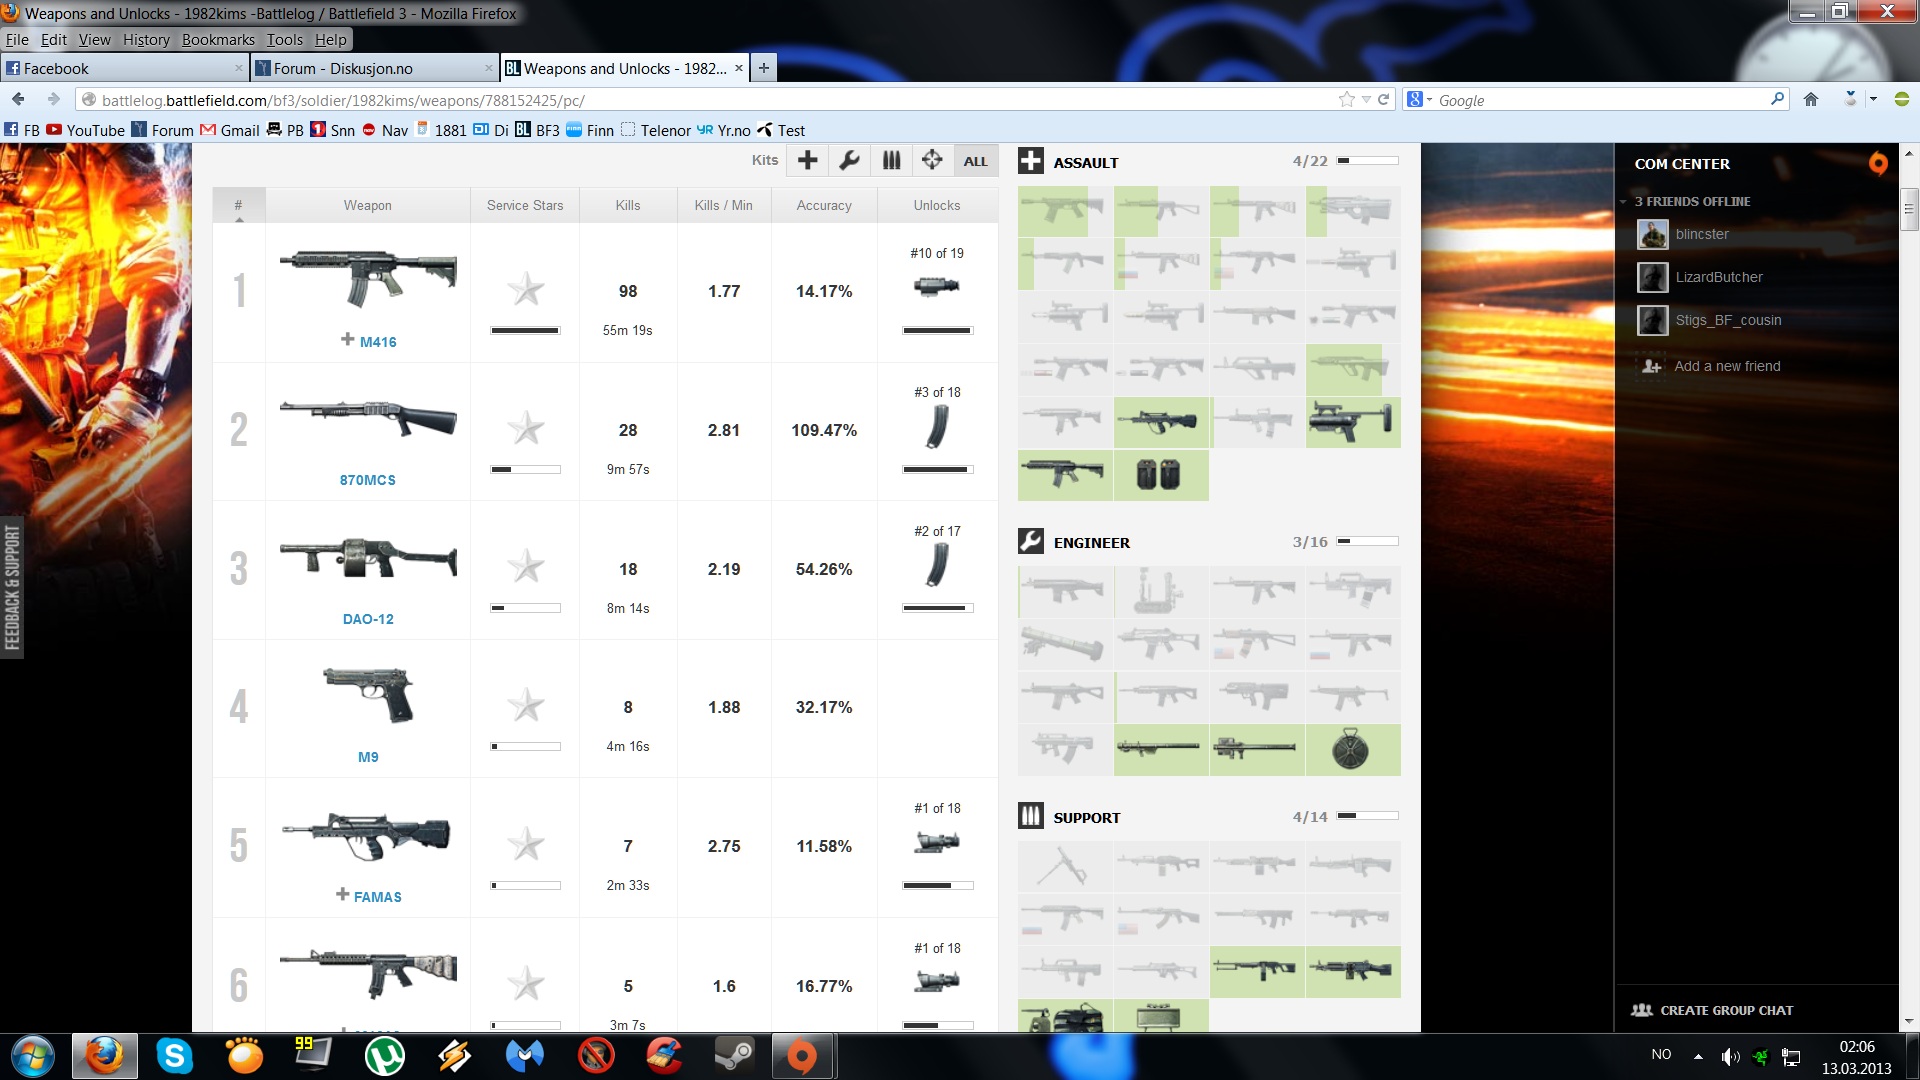Select first weapon in Assault grid

[1064, 211]
